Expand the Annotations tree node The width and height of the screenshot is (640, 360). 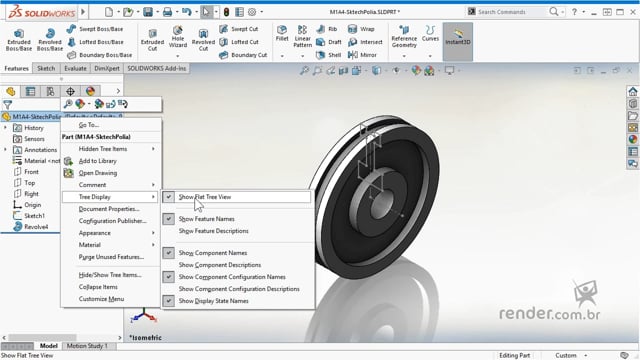(6, 150)
